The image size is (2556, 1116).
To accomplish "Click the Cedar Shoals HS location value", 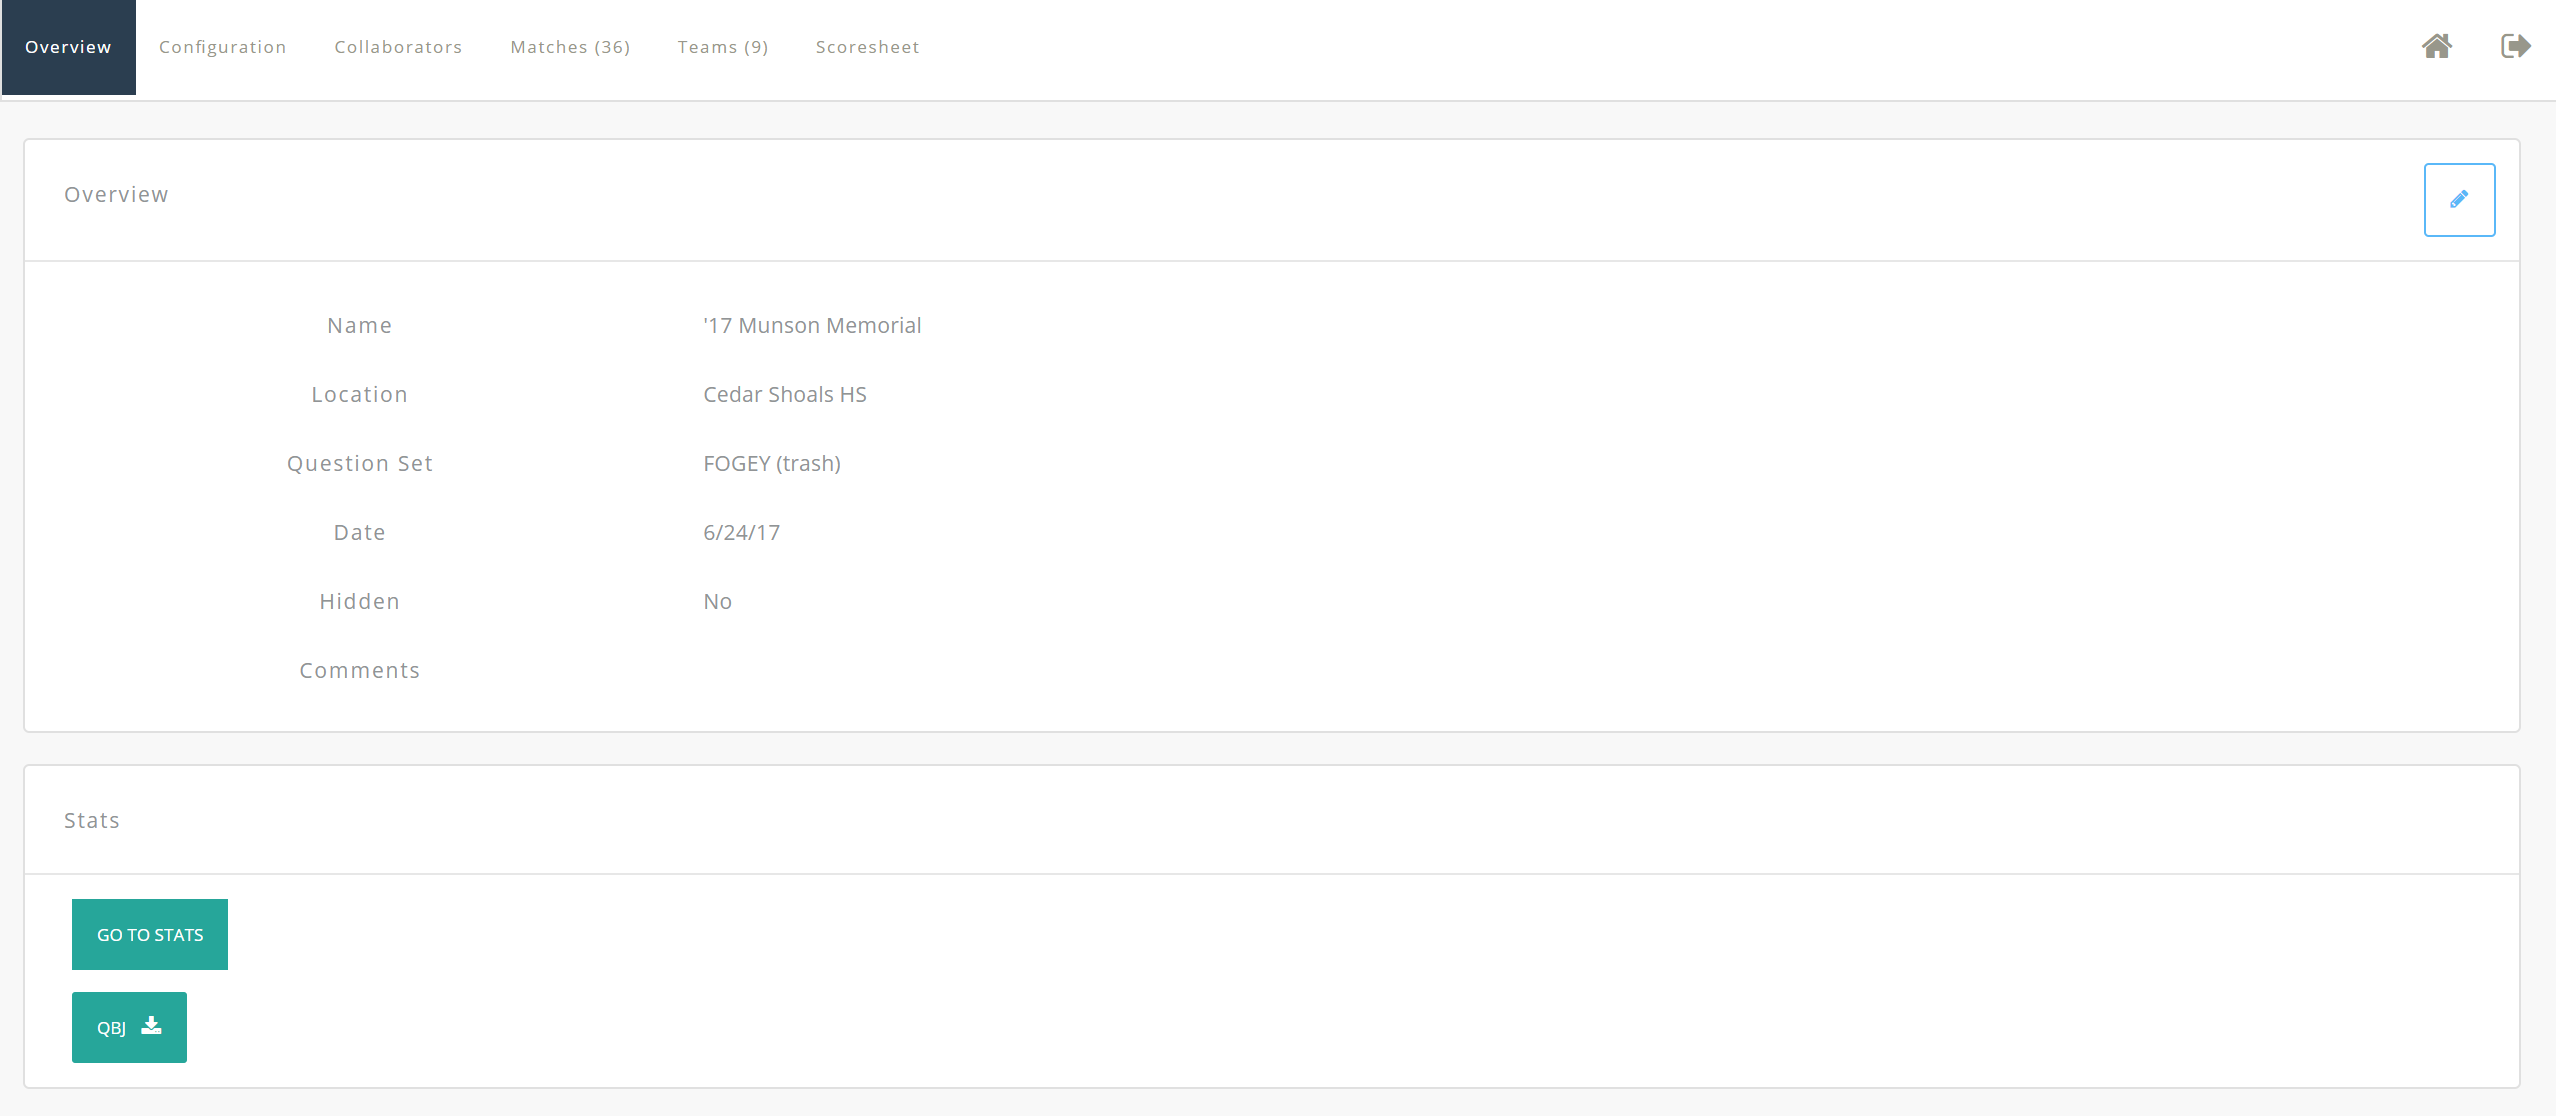I will 785,395.
